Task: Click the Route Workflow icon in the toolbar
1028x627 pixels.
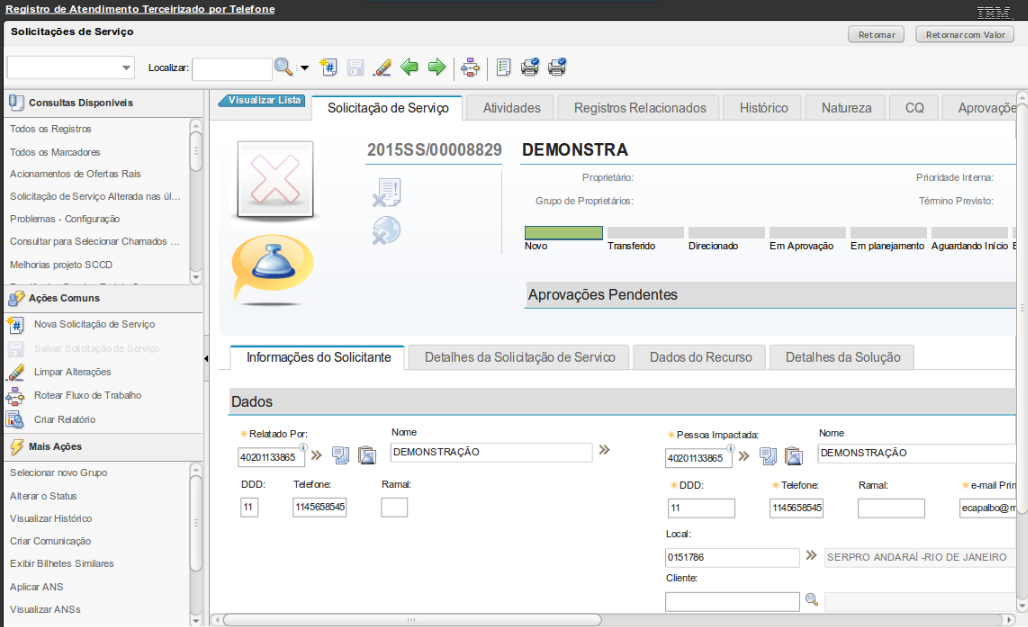Action: [470, 67]
